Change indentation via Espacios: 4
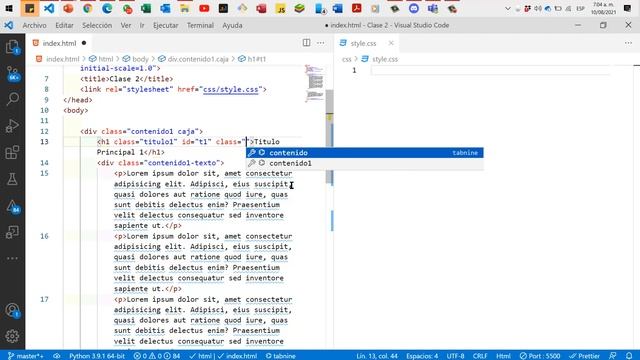Image resolution: width=640 pixels, height=360 pixels. (422, 356)
